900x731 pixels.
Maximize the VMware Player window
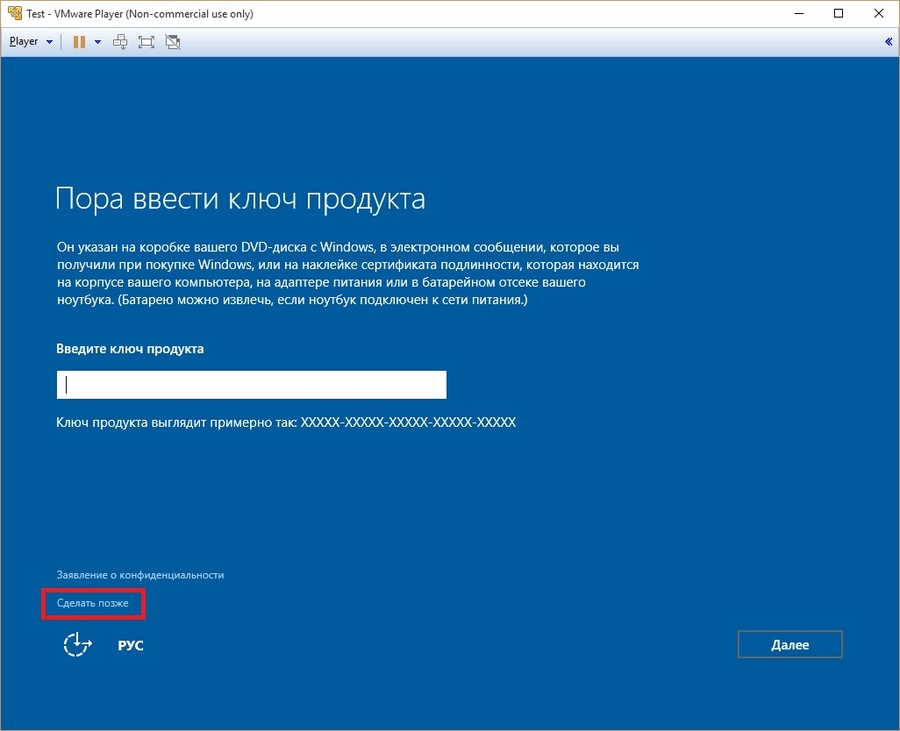click(x=838, y=13)
